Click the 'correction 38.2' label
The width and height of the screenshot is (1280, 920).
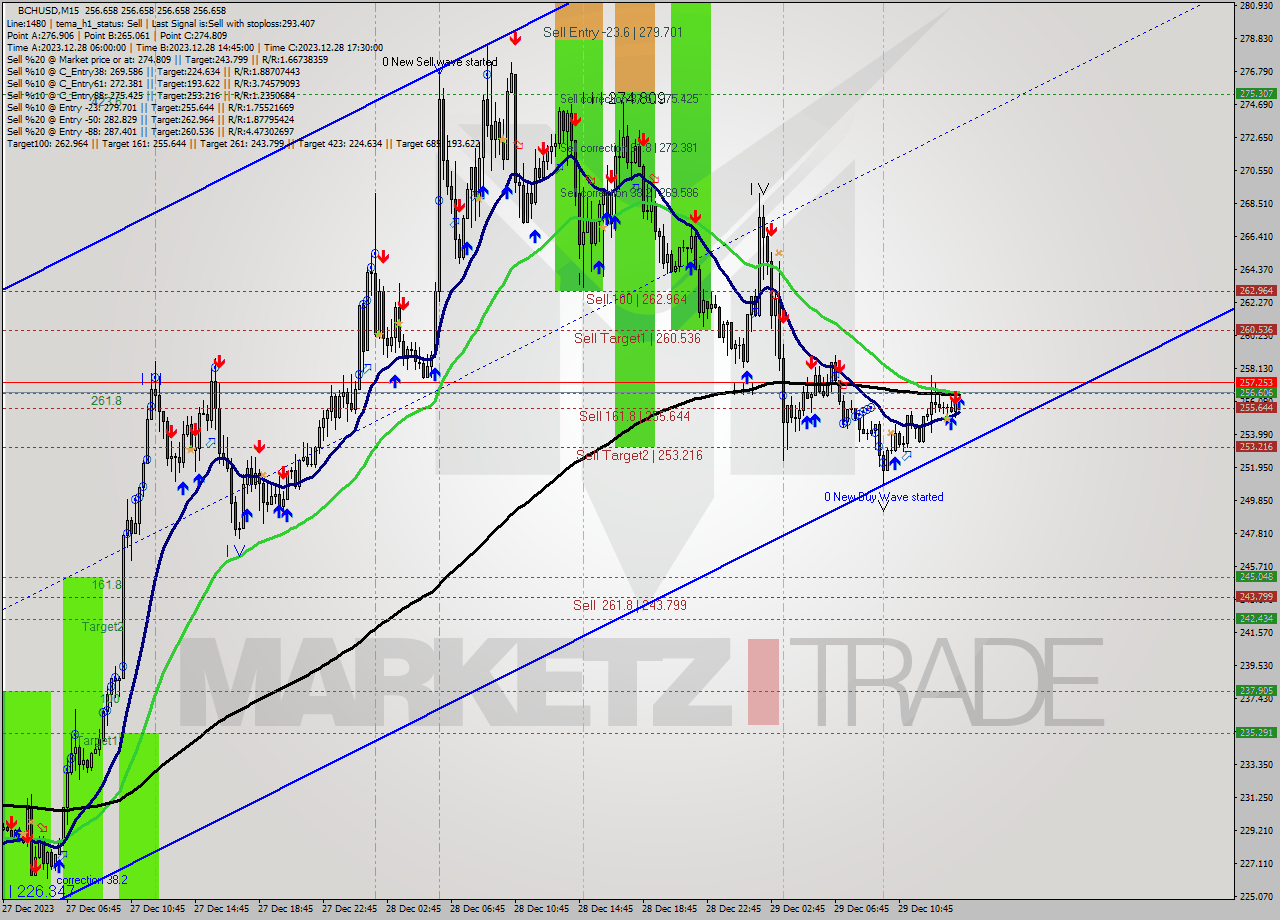pos(92,881)
